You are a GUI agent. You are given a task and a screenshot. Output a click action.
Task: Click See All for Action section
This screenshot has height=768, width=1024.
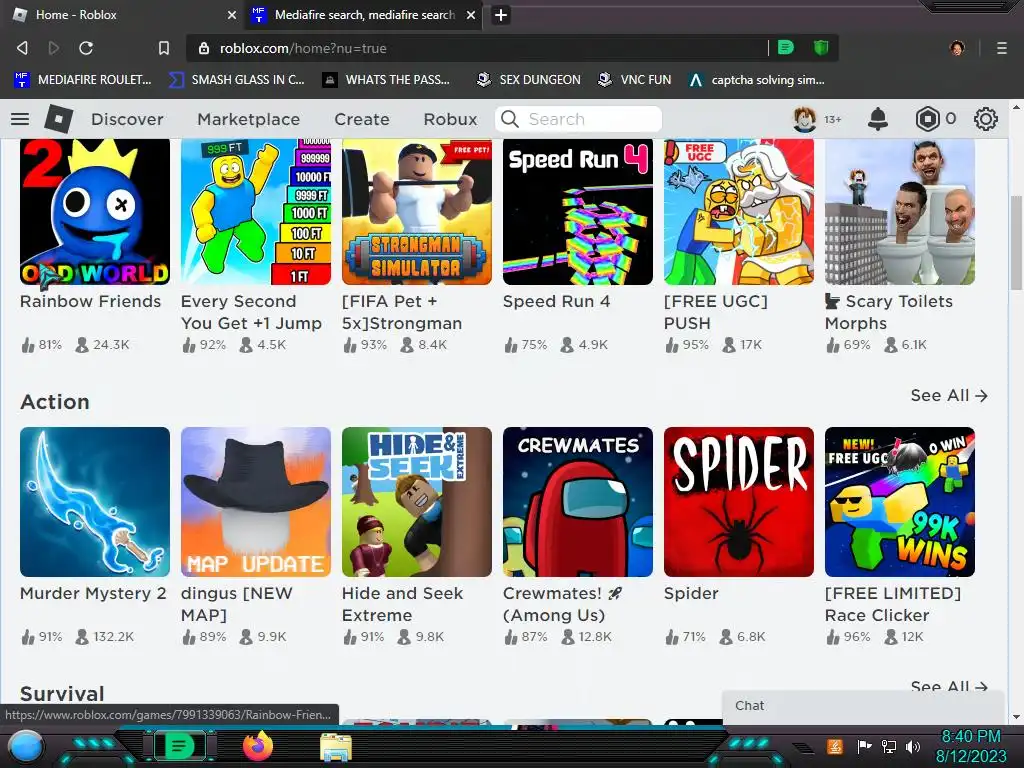pos(949,395)
